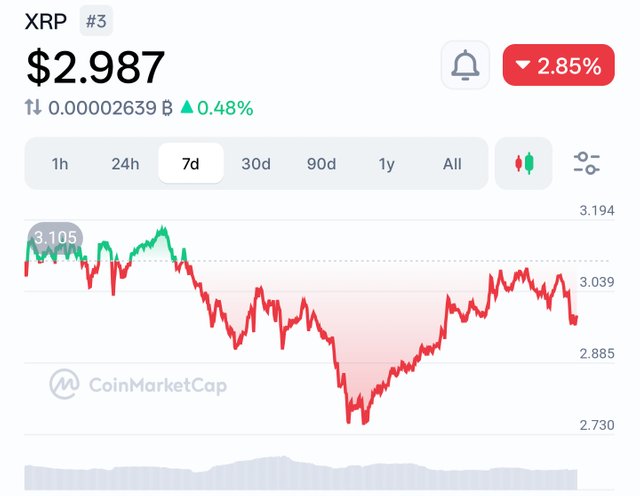Tap the price alert bell icon
The width and height of the screenshot is (640, 496).
tap(465, 65)
